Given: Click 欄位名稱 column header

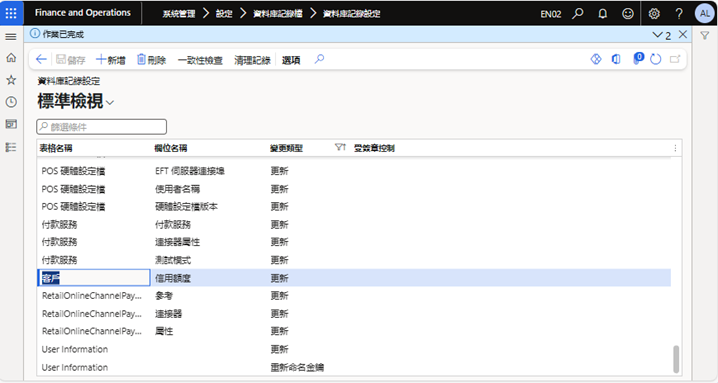Looking at the screenshot, I should pyautogui.click(x=171, y=148).
